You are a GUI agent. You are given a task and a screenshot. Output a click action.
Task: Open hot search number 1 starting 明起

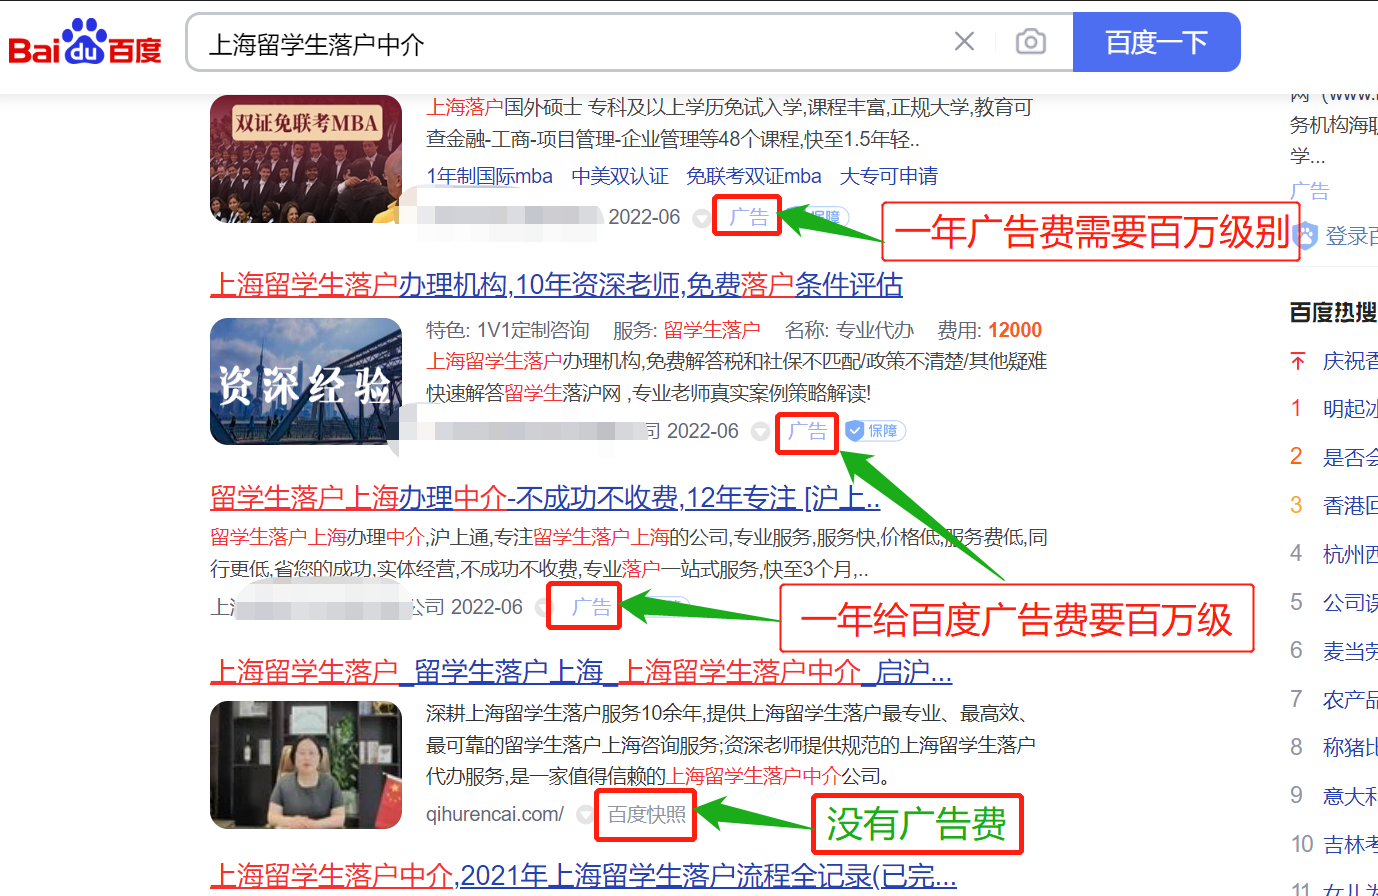(x=1349, y=409)
